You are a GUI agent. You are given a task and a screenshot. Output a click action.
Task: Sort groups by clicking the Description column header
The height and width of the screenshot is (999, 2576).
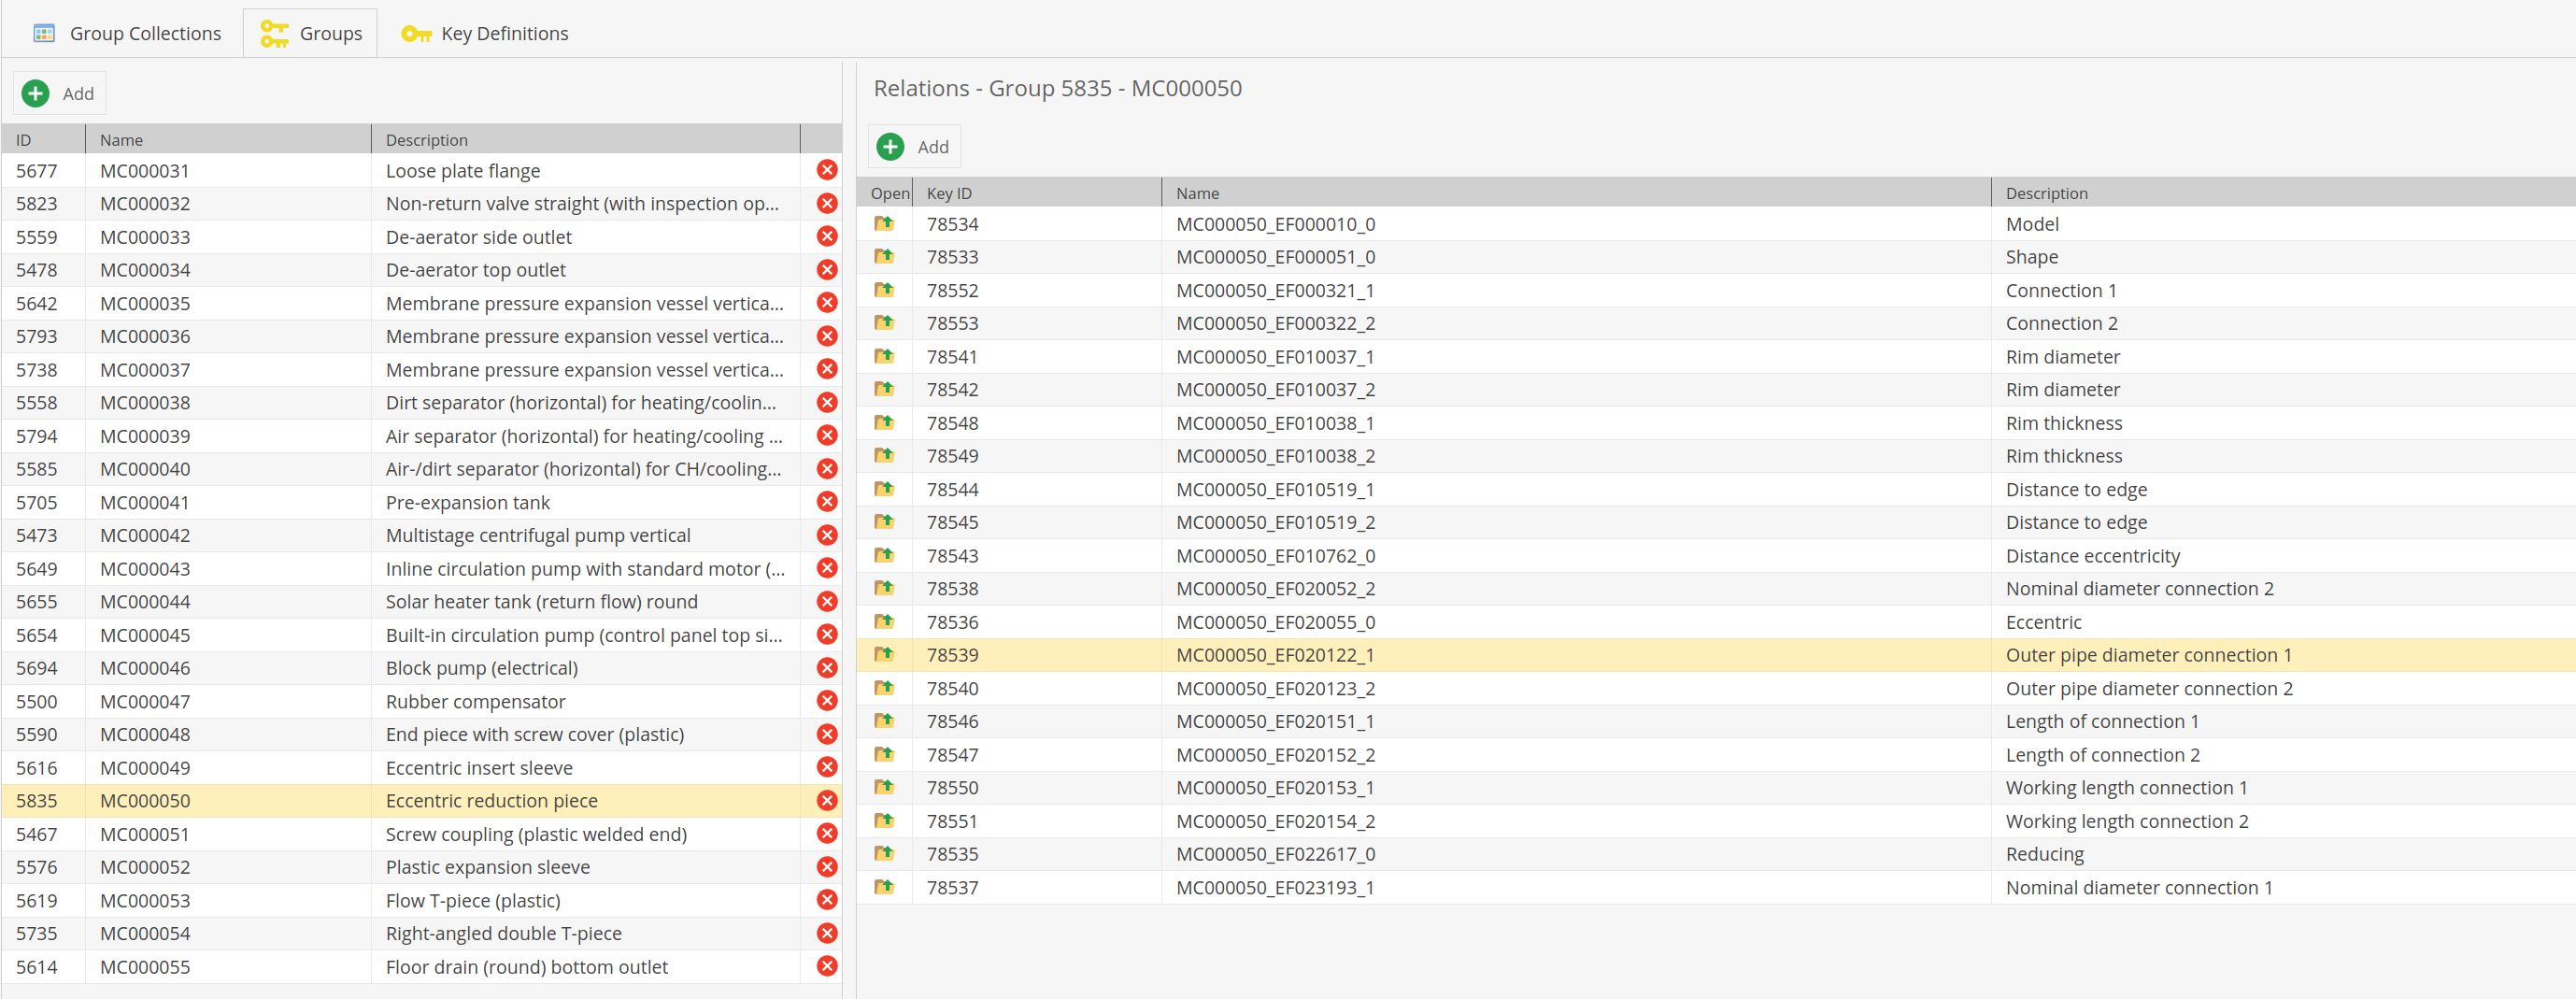pyautogui.click(x=427, y=139)
